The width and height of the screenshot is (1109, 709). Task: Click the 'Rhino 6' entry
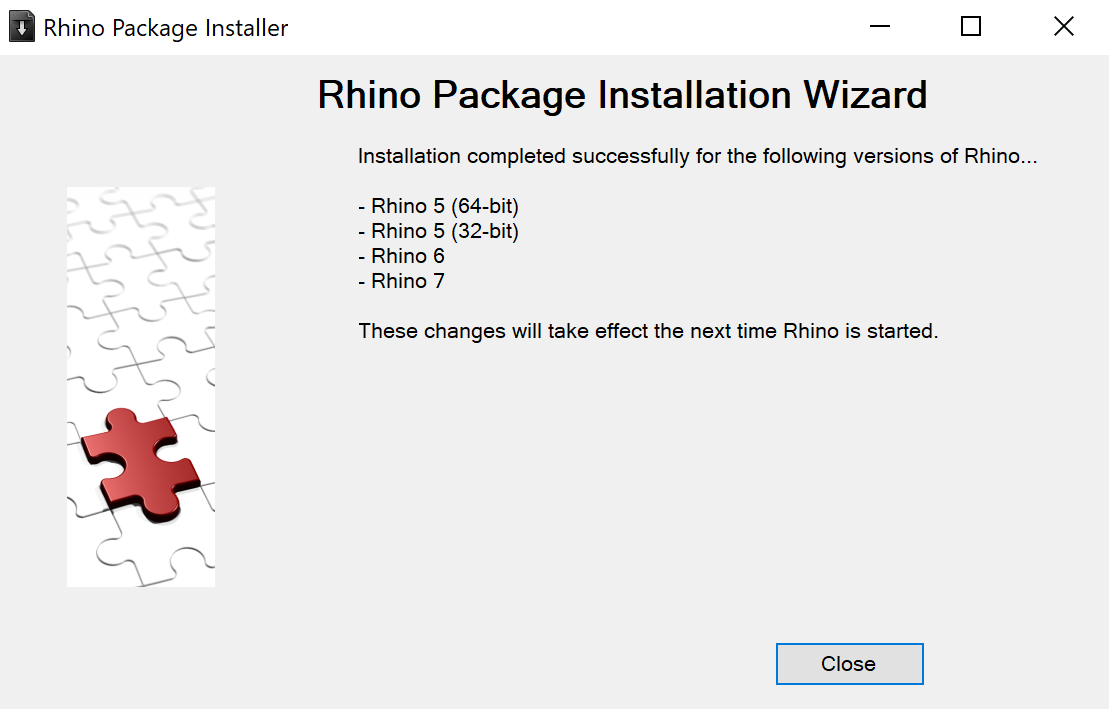point(401,256)
